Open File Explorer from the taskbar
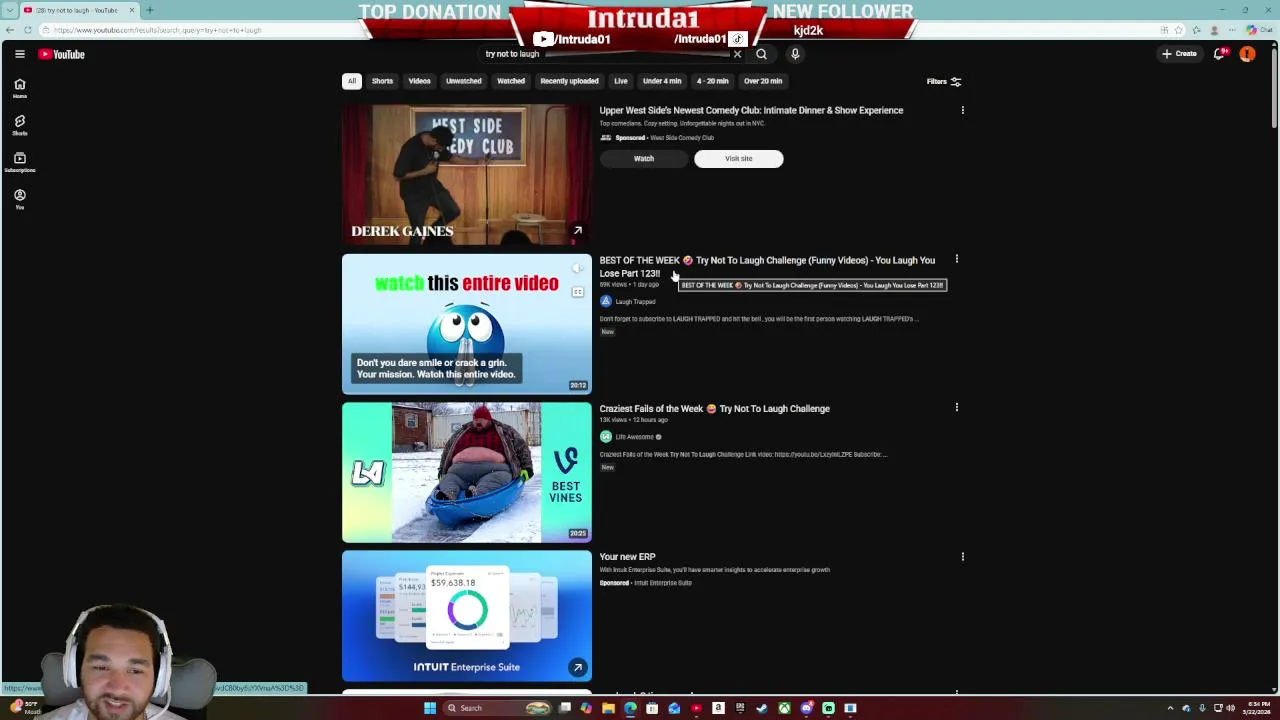 point(608,708)
